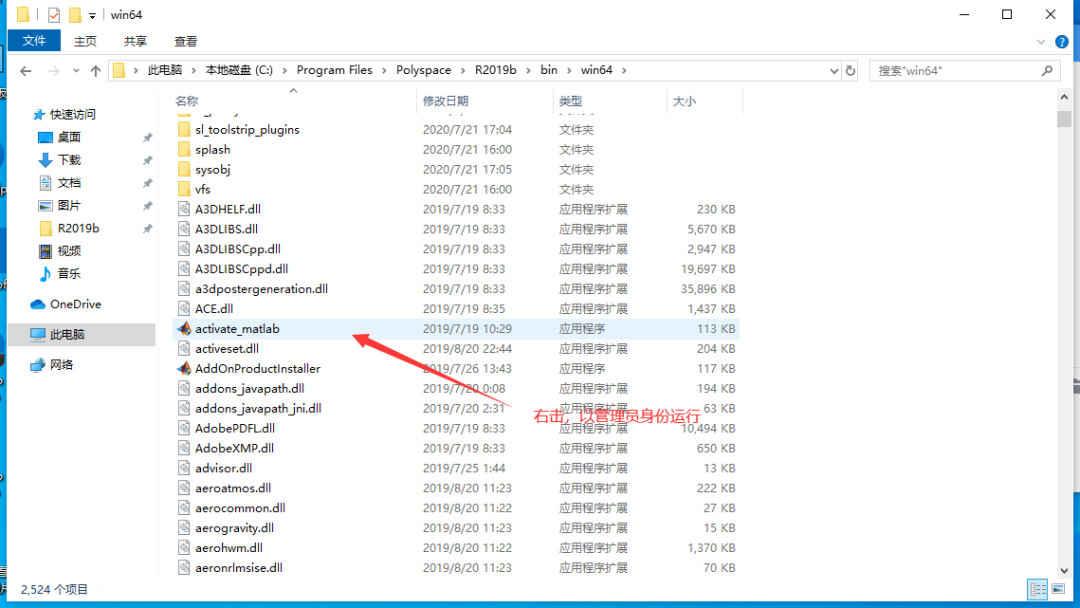The image size is (1080, 608).
Task: Expand the recent locations dropdown
Action: pyautogui.click(x=76, y=70)
